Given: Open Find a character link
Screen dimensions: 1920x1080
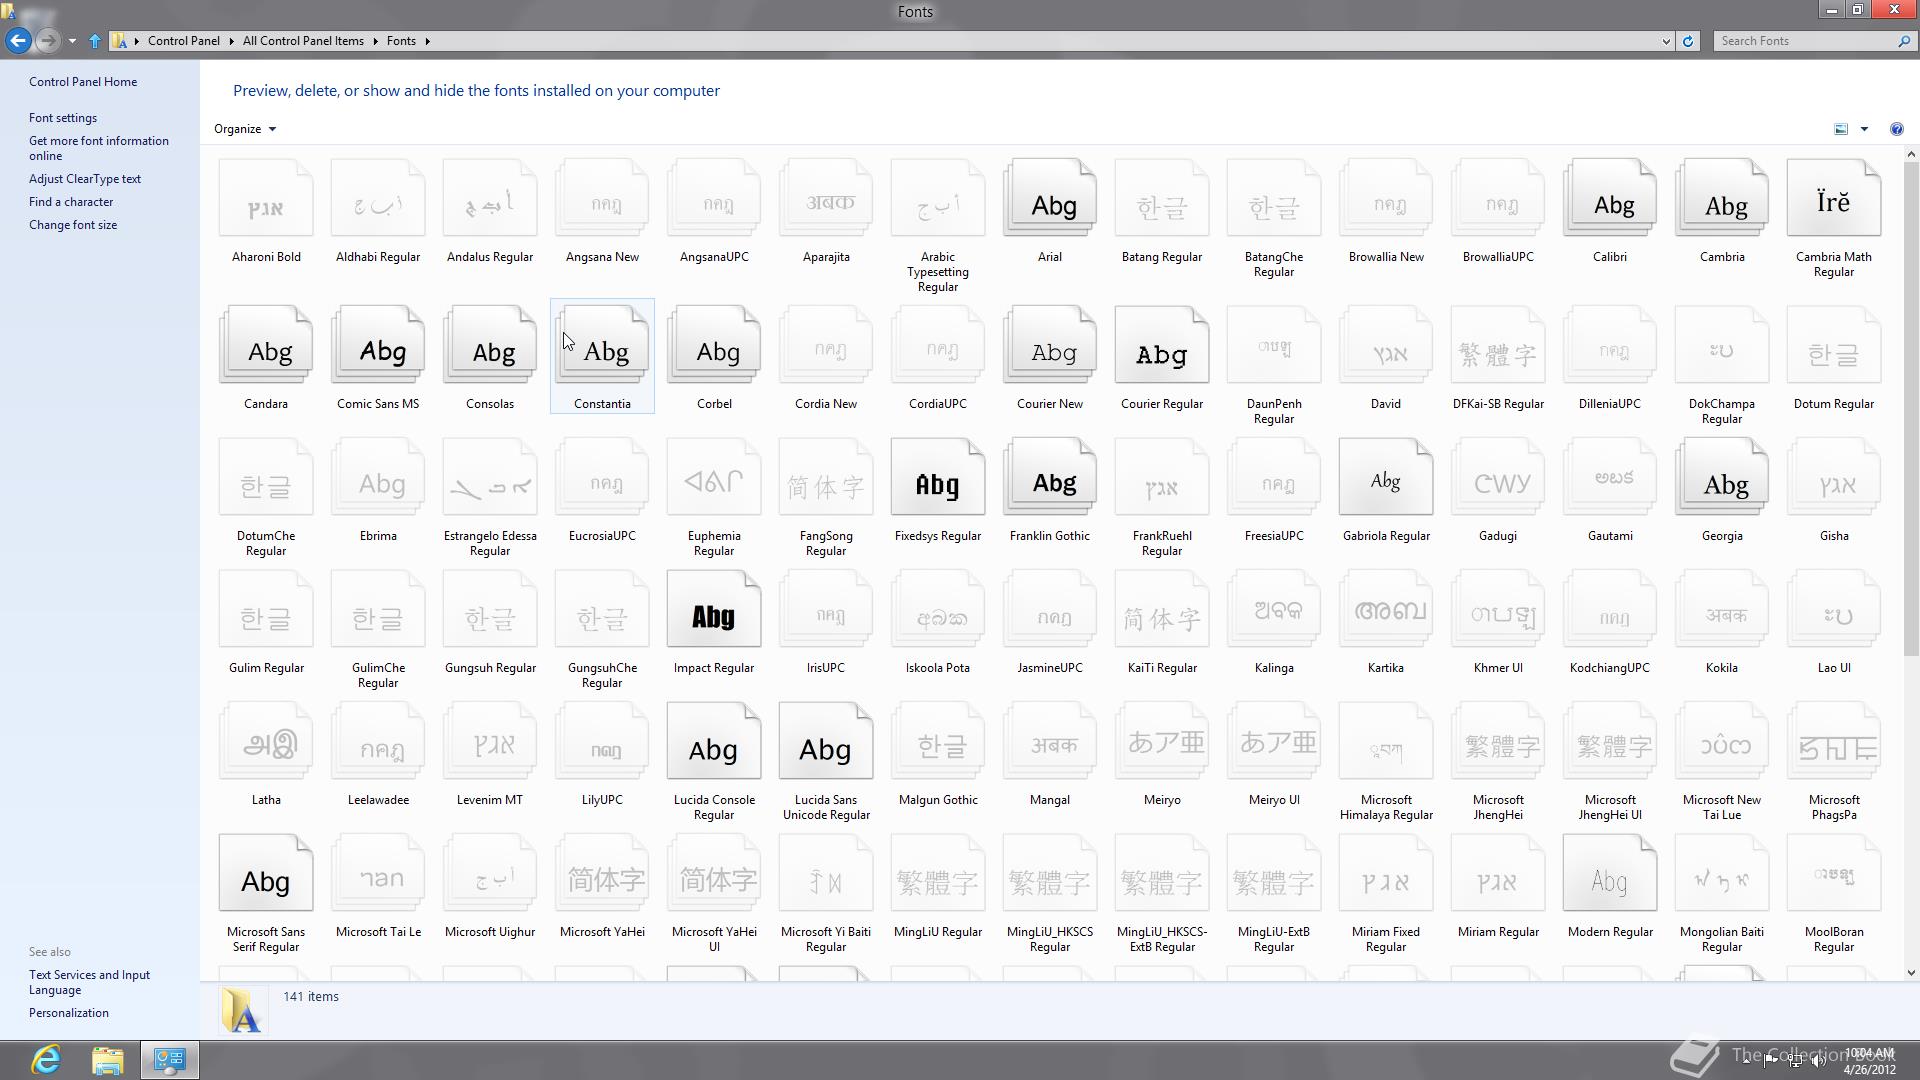Looking at the screenshot, I should [x=71, y=202].
